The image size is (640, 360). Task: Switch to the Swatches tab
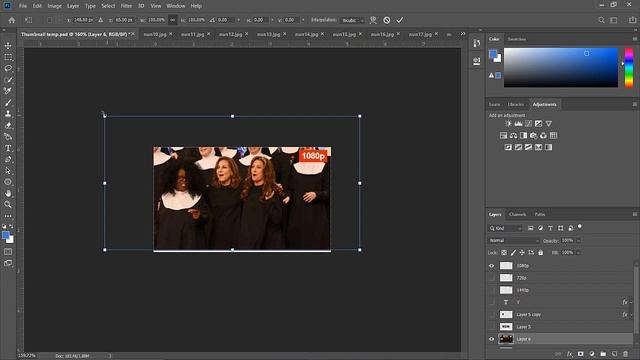[517, 39]
